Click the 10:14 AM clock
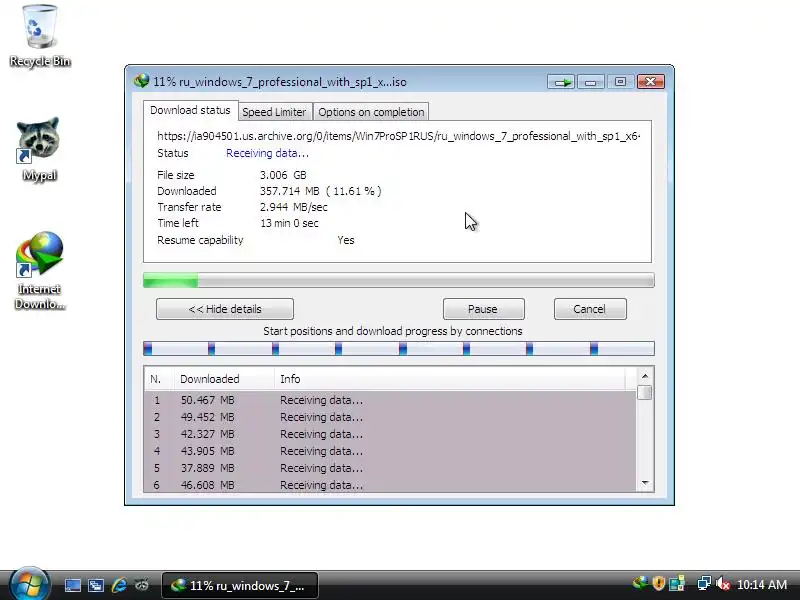 tap(762, 585)
